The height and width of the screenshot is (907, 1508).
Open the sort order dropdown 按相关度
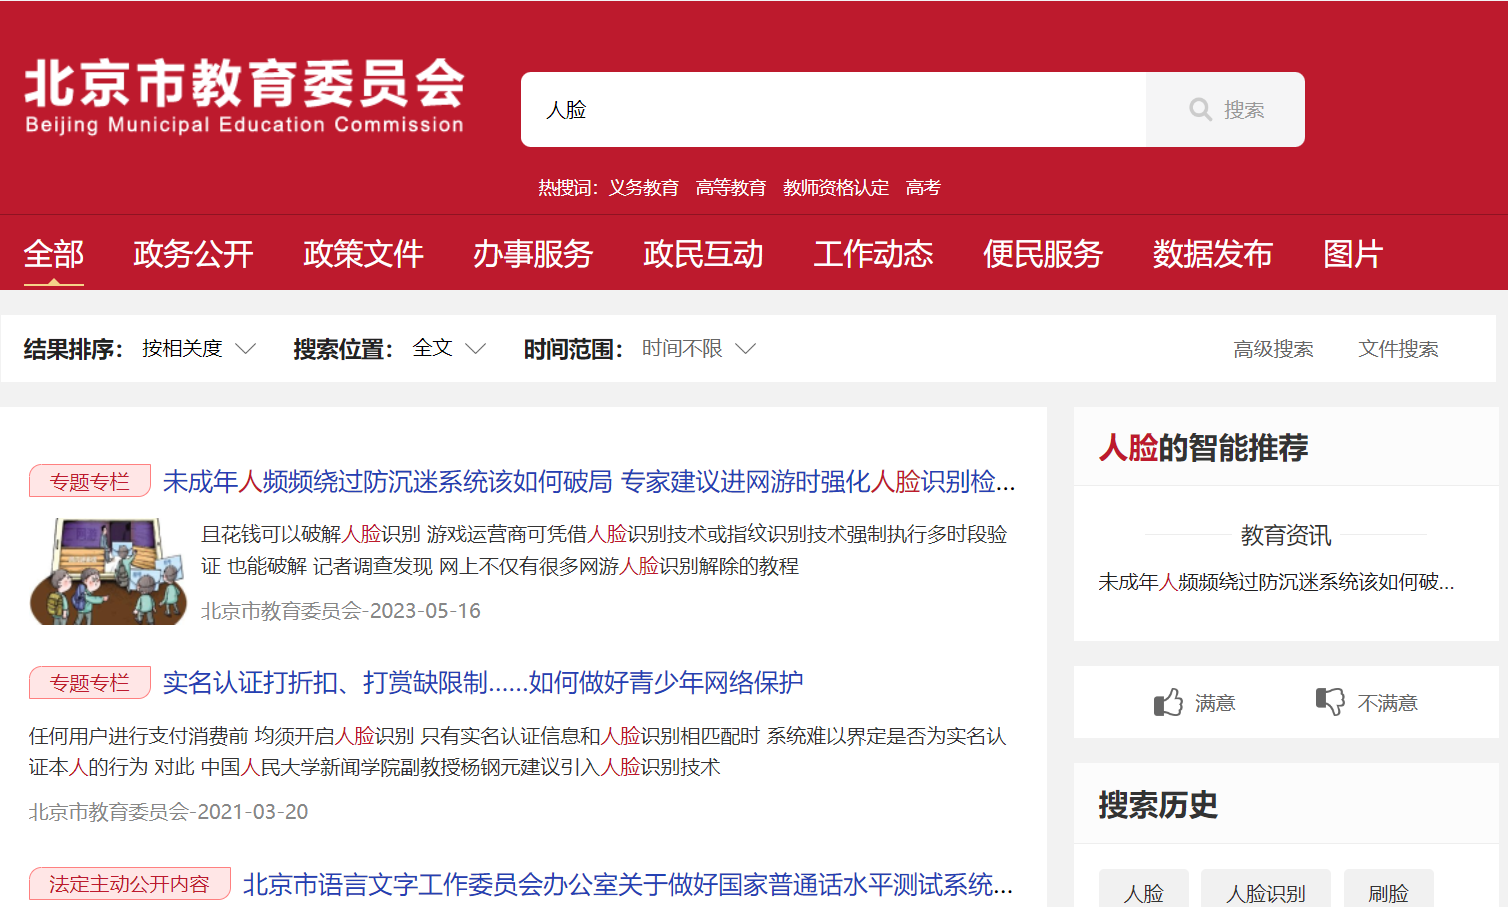coord(199,349)
